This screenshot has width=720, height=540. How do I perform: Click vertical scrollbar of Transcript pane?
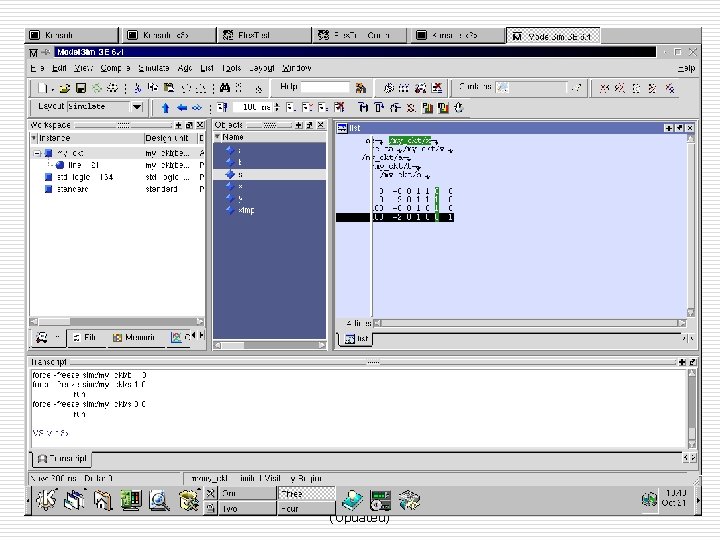(692, 409)
